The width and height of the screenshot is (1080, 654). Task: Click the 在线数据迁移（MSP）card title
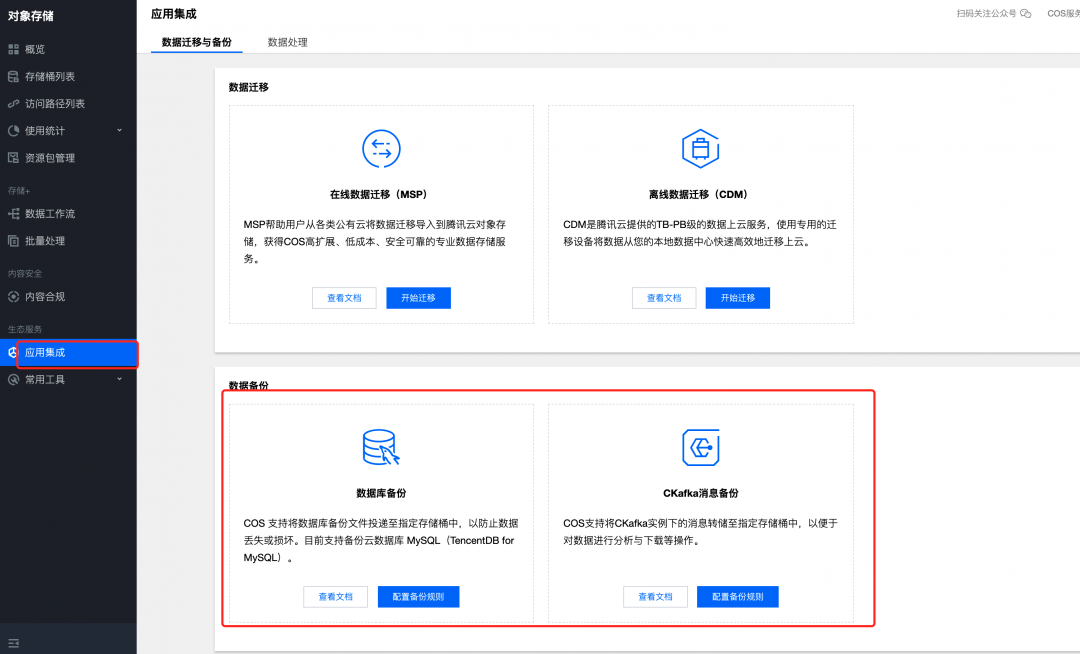[x=379, y=195]
